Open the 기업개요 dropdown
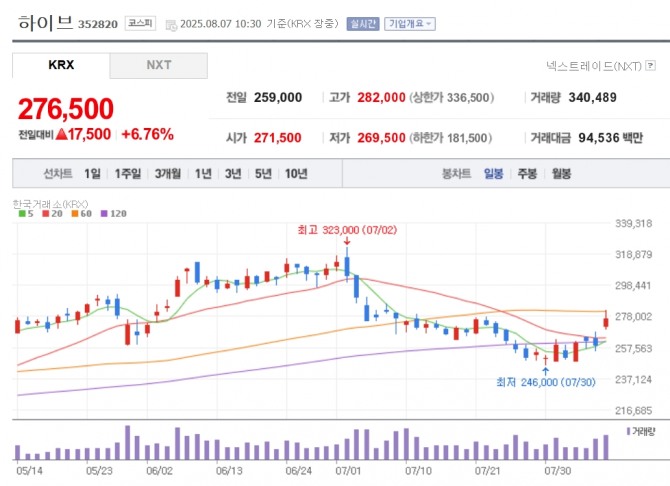The image size is (670, 486). coord(409,24)
